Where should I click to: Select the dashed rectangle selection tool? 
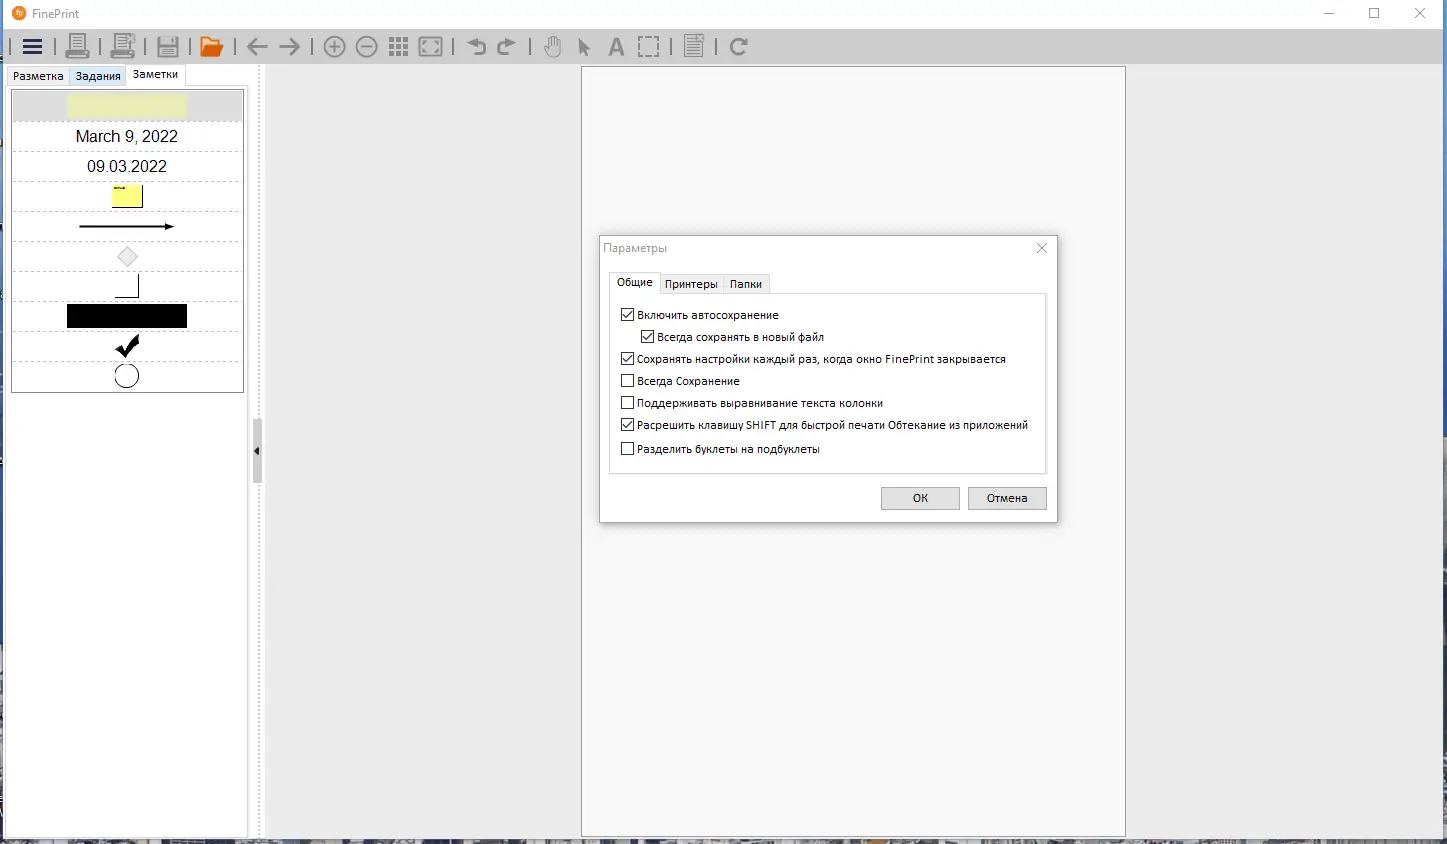pos(649,46)
